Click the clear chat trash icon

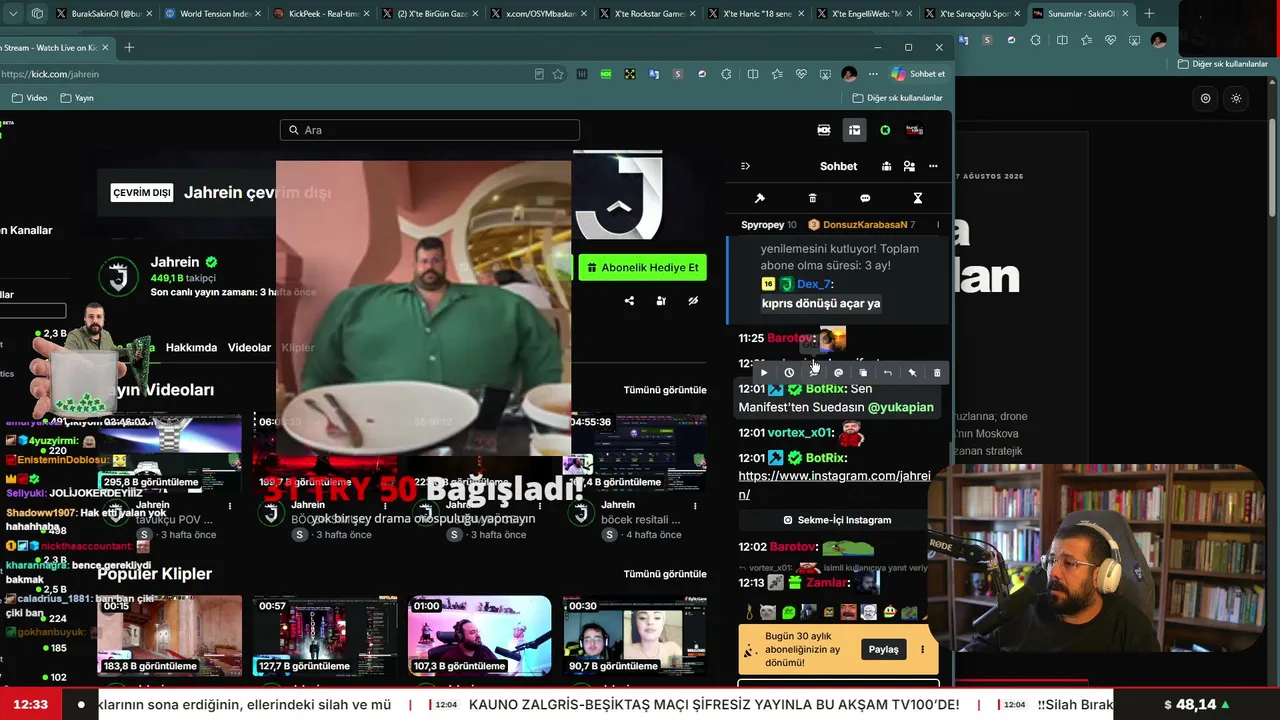pos(812,198)
